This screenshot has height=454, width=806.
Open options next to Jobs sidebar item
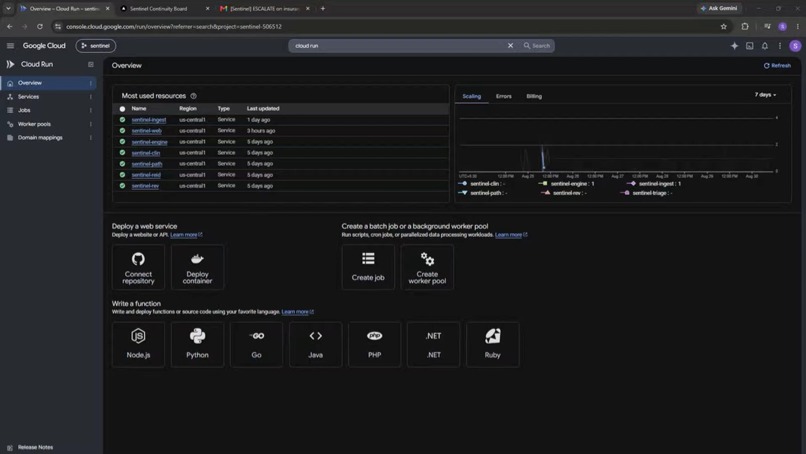point(91,110)
